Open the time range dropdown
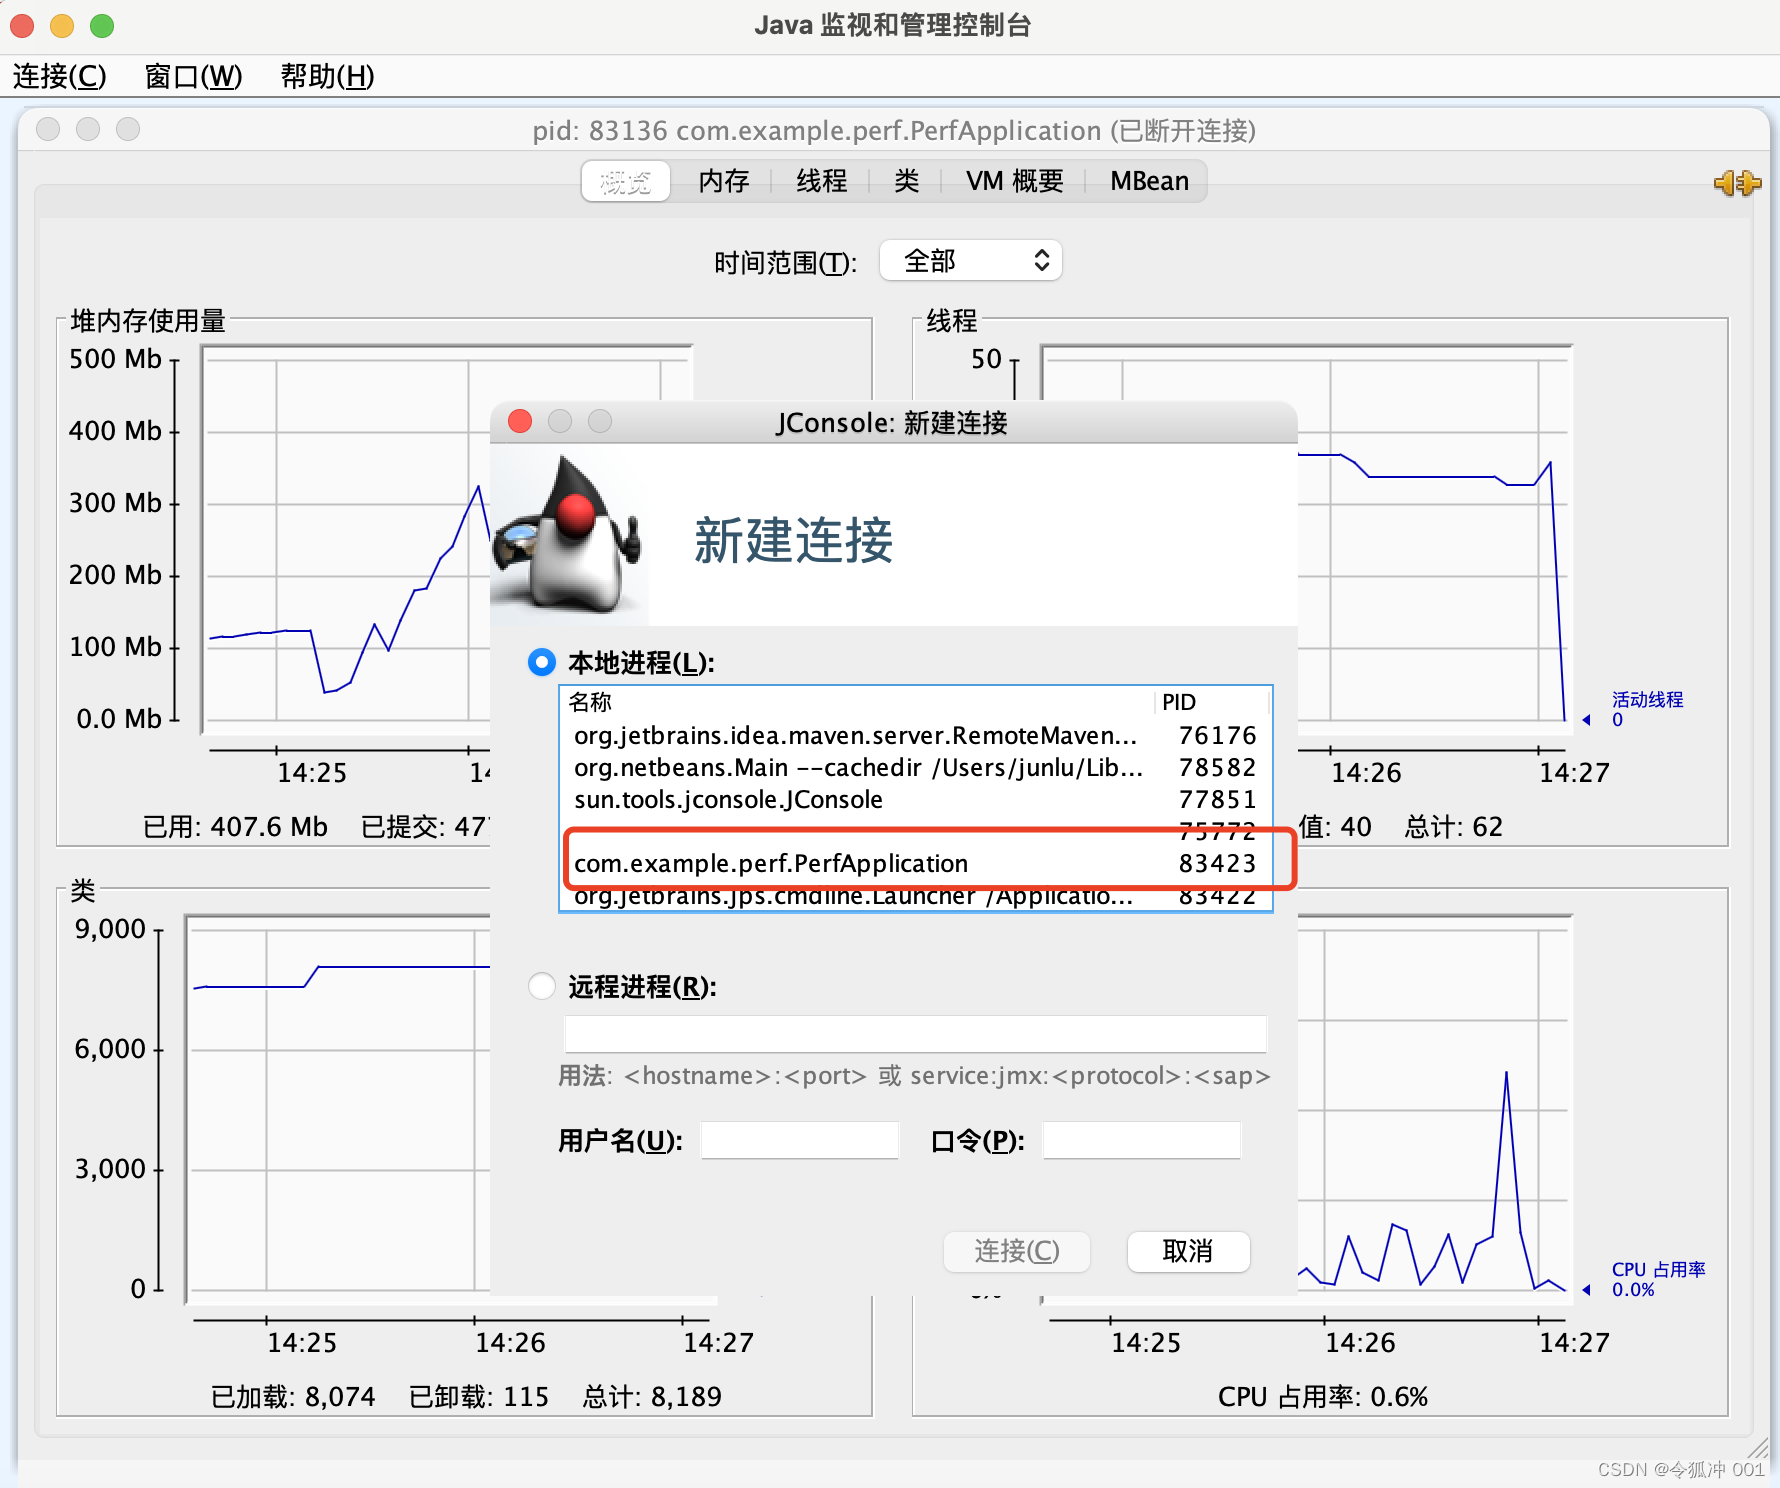The image size is (1780, 1488). 970,261
